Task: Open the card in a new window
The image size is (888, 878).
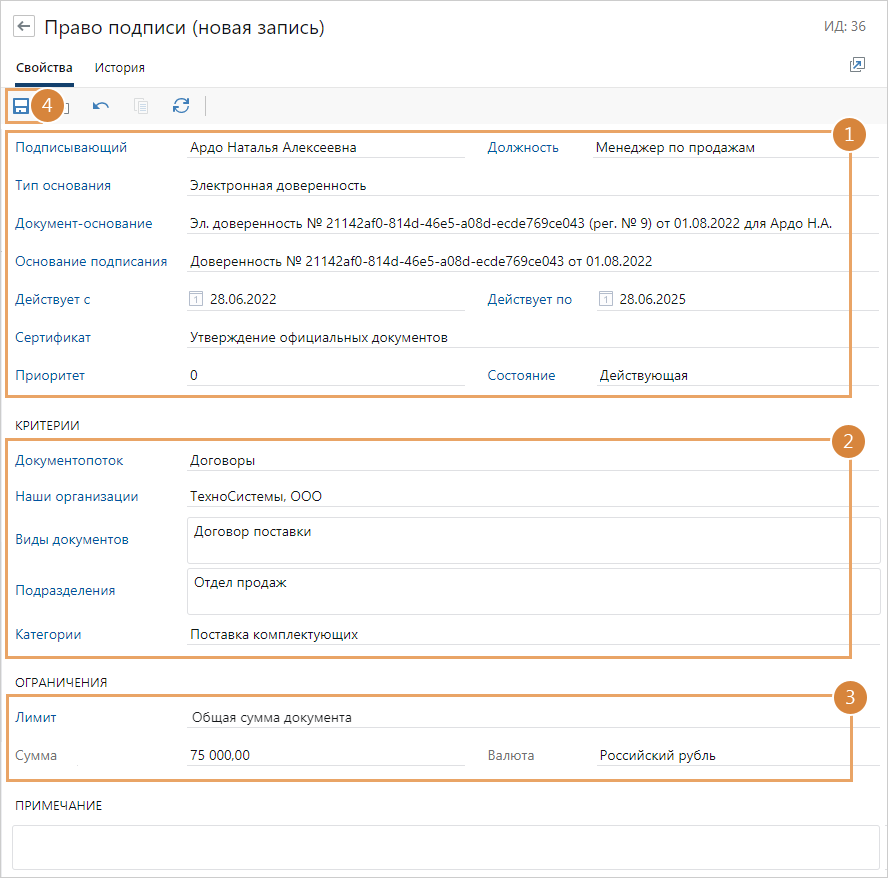Action: (856, 65)
